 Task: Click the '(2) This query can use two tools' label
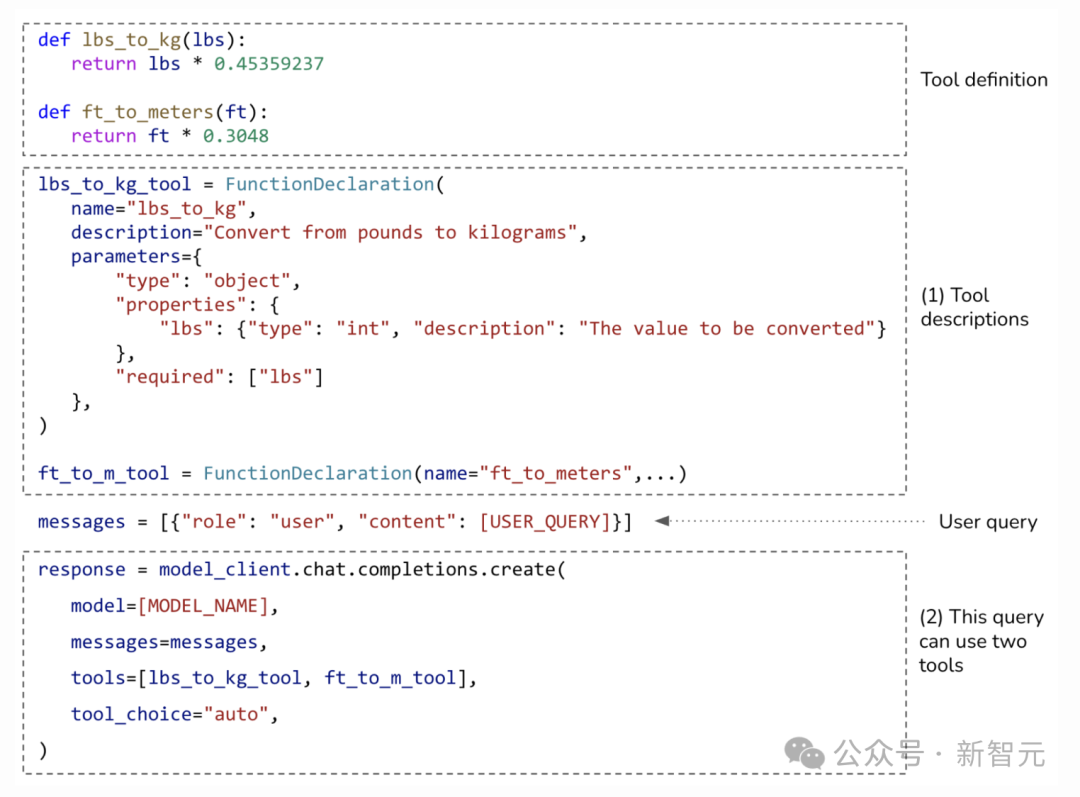click(981, 641)
